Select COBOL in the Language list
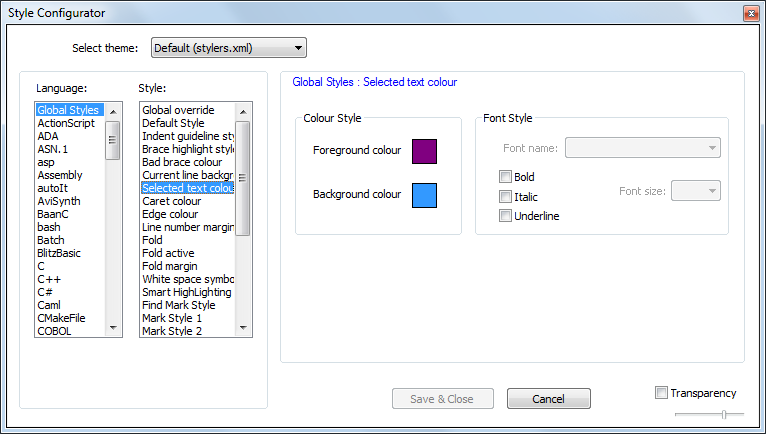 54,331
